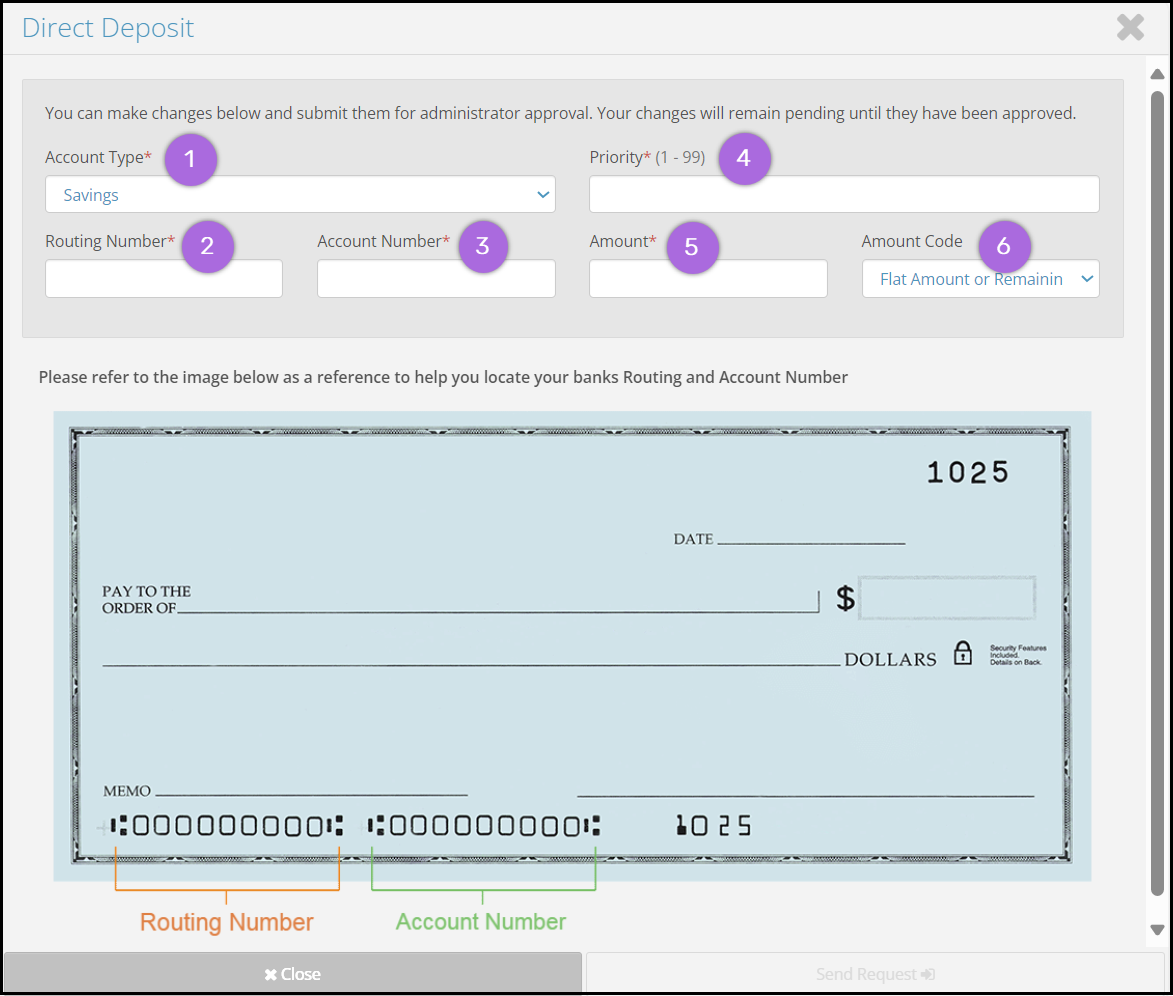Viewport: 1173px width, 996px height.
Task: Click the purple numbered badge 6 beside Amount Code
Action: coord(1004,246)
